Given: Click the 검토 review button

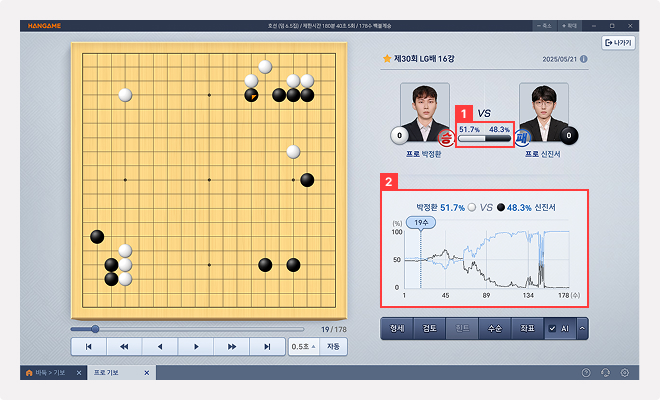Looking at the screenshot, I should tap(429, 328).
